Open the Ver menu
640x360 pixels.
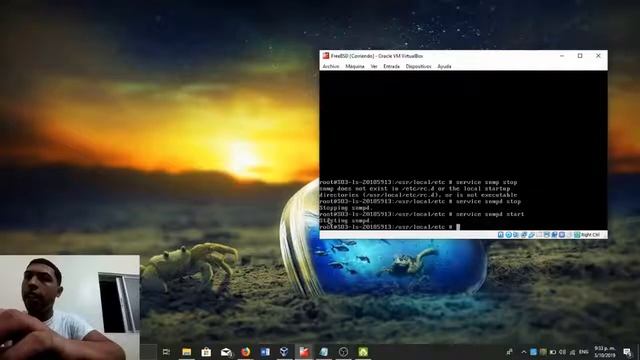coord(374,66)
